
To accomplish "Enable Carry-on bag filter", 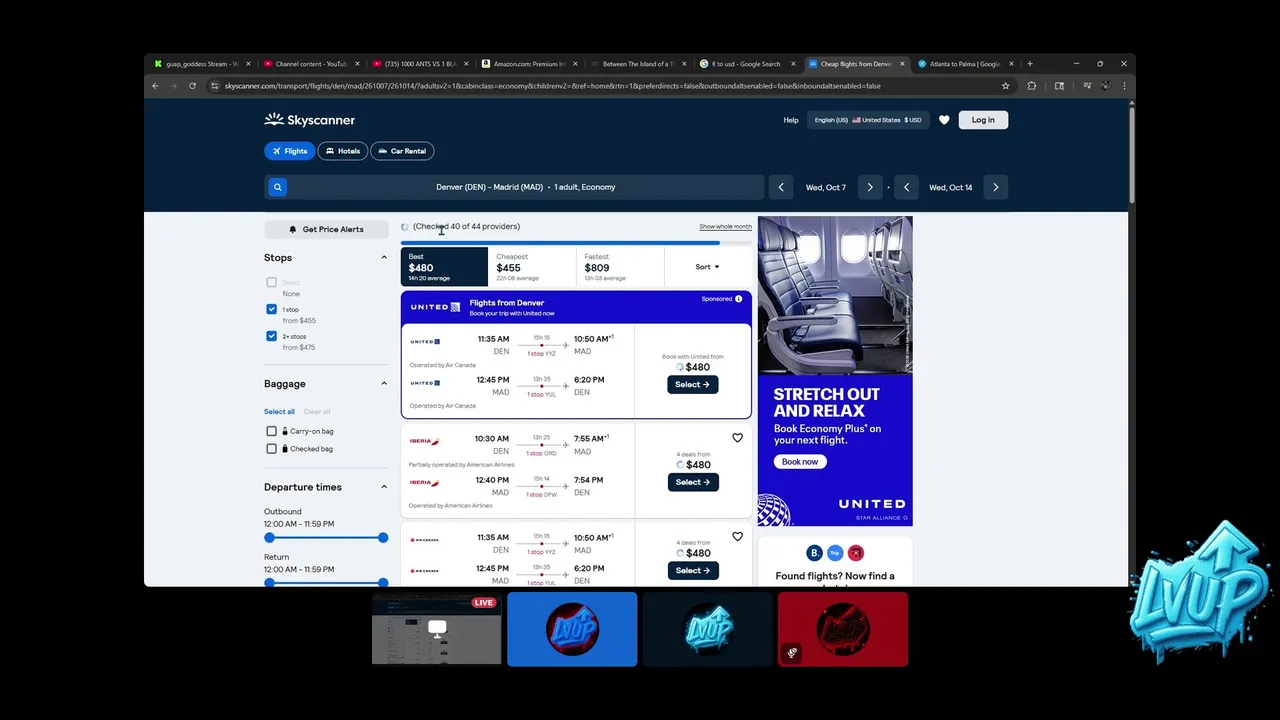I will [x=271, y=431].
